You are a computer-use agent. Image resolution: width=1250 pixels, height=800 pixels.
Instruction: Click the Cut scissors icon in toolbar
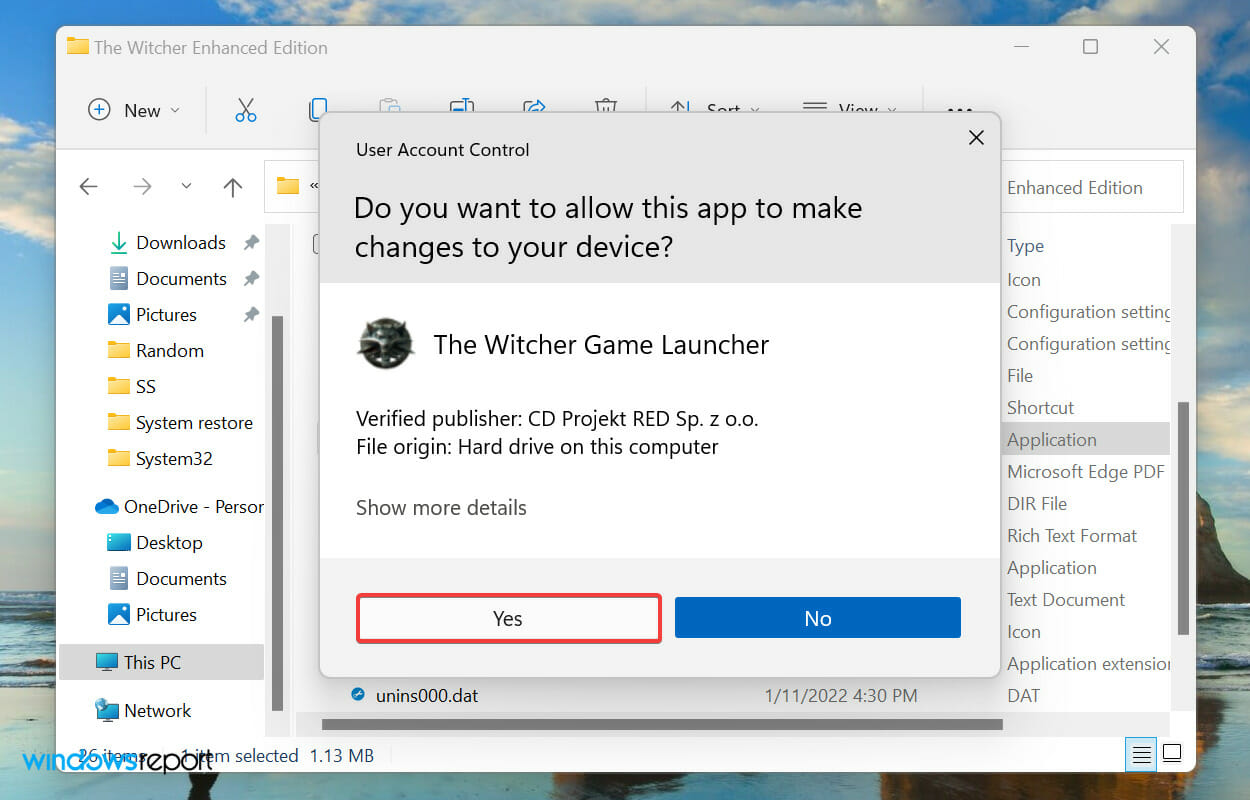pos(246,110)
